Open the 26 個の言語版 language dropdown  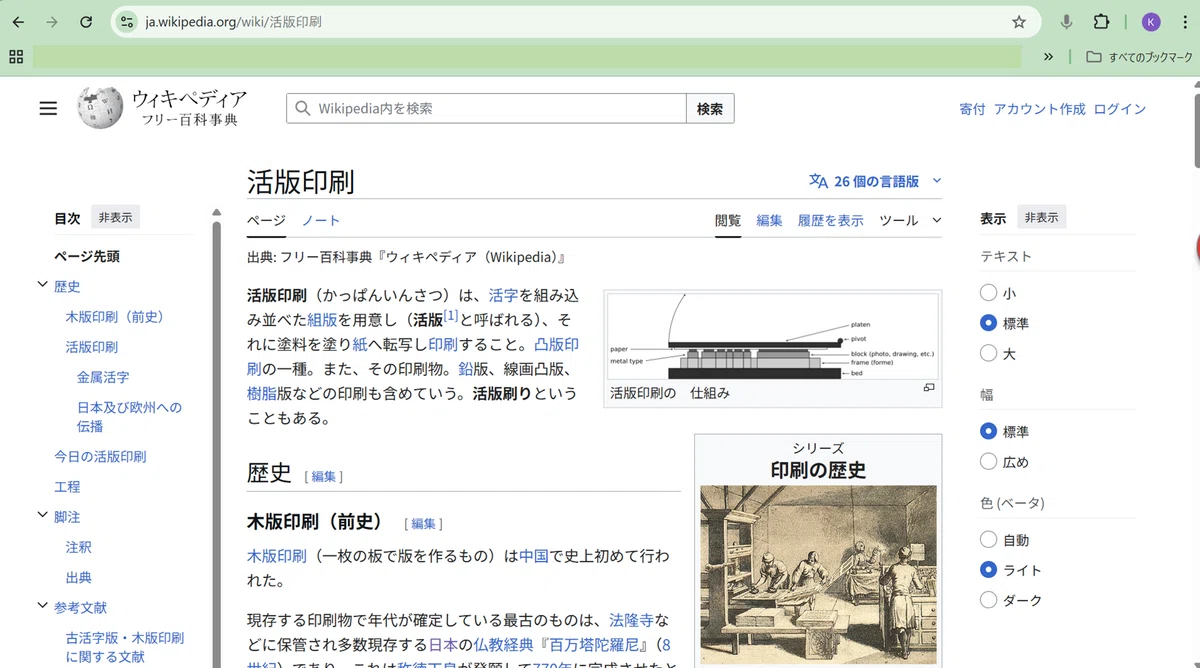click(875, 181)
